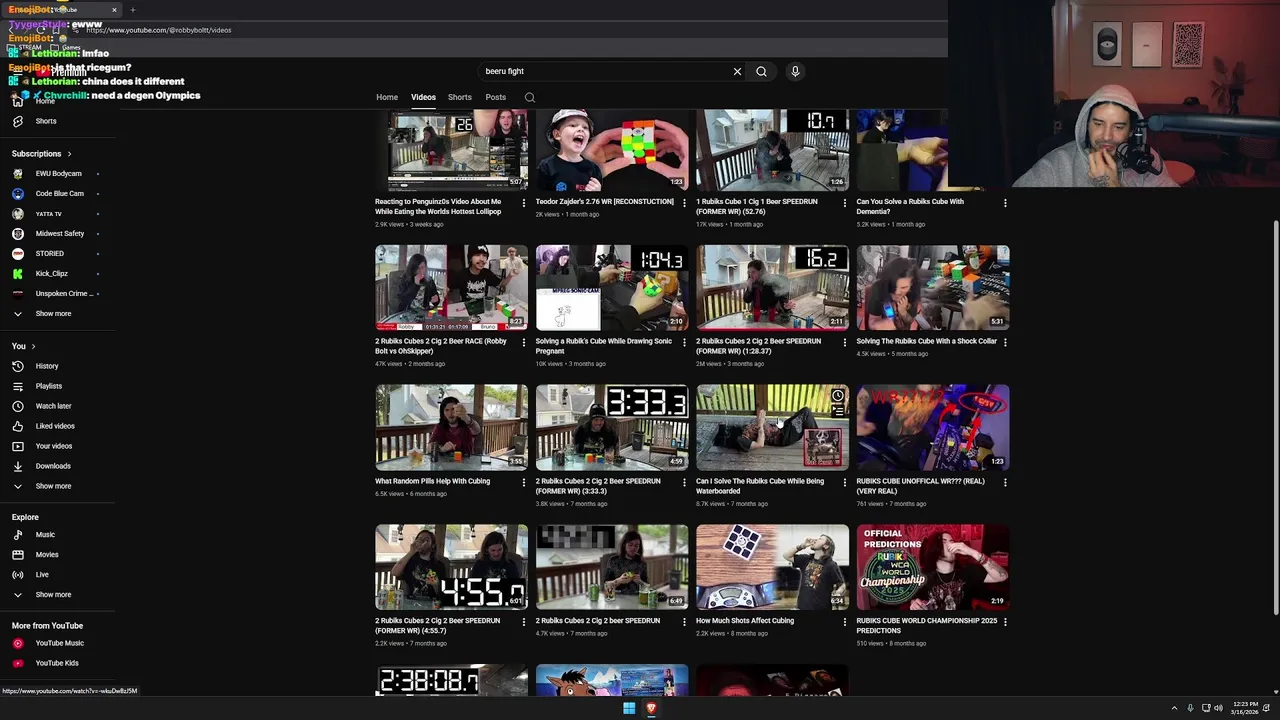
Task: Clear the search box with X icon
Action: 737,71
